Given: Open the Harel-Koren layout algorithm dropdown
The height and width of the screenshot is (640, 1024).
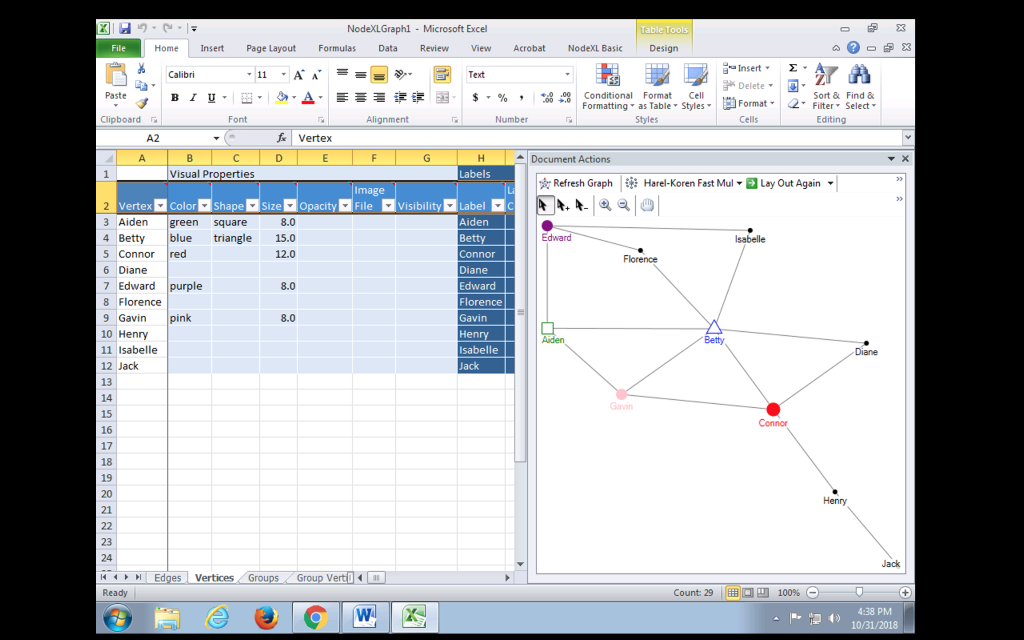Looking at the screenshot, I should click(x=739, y=184).
